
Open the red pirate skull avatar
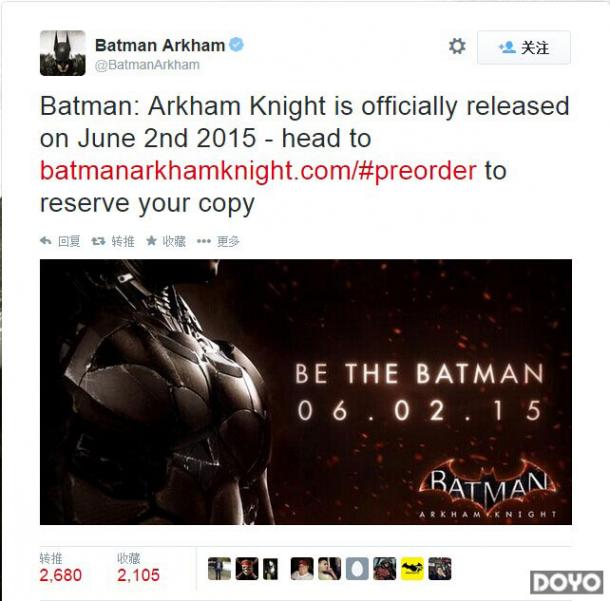click(x=247, y=569)
